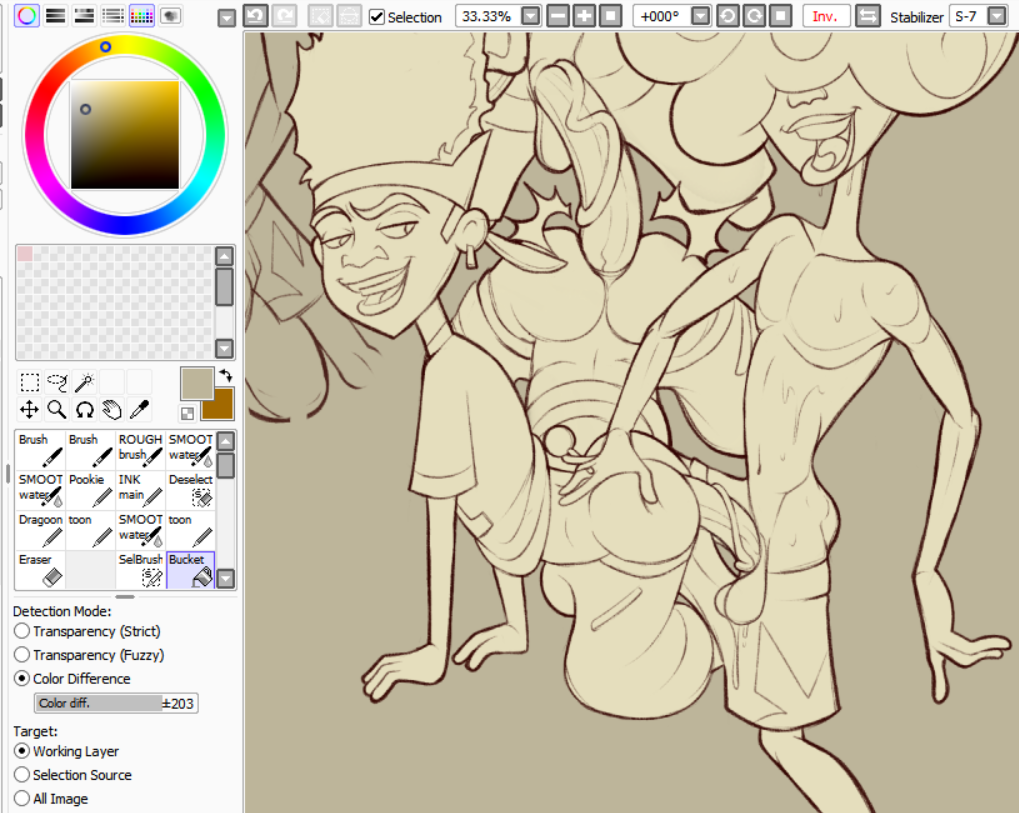Show the swatches color panel tab

(142, 15)
